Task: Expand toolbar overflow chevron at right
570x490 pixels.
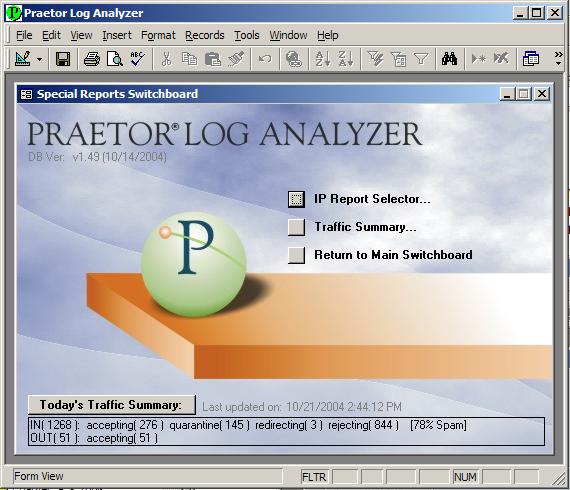Action: tap(558, 59)
